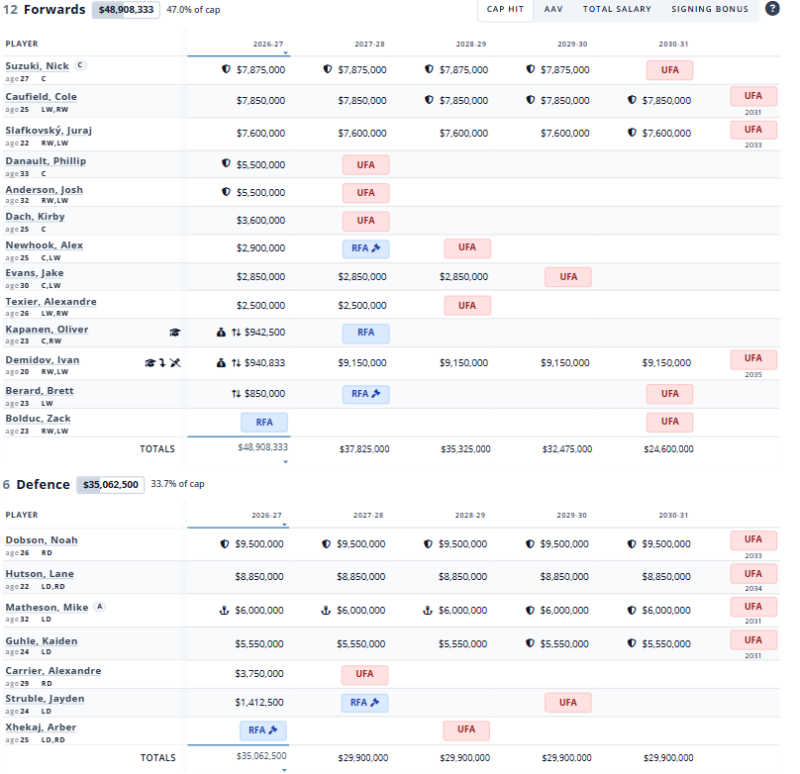Select the Cap Hit tab
The height and width of the screenshot is (774, 800).
click(x=505, y=9)
